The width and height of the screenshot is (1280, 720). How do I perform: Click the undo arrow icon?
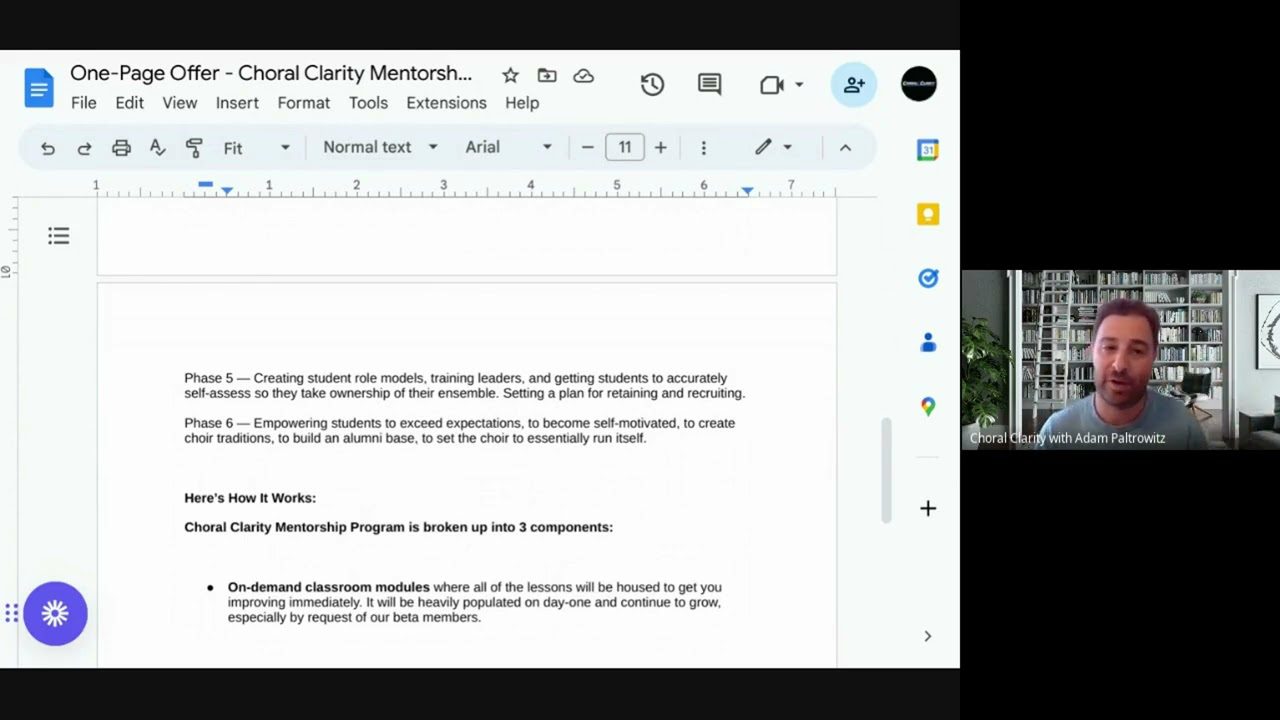47,148
